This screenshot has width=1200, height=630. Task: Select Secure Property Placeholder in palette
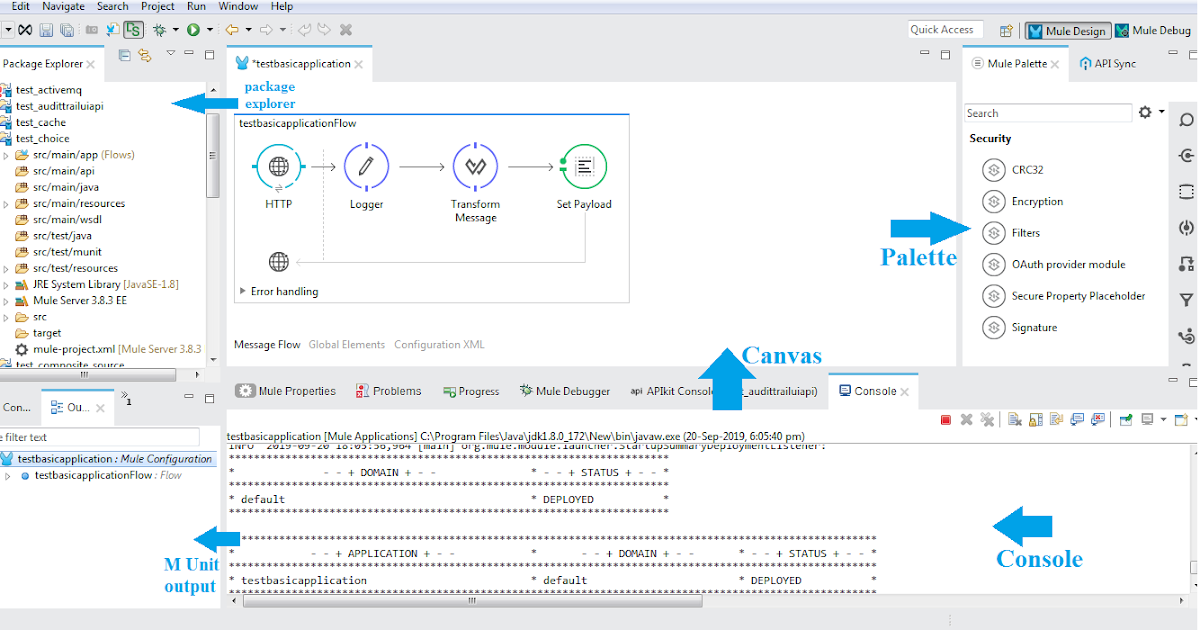click(x=1064, y=296)
